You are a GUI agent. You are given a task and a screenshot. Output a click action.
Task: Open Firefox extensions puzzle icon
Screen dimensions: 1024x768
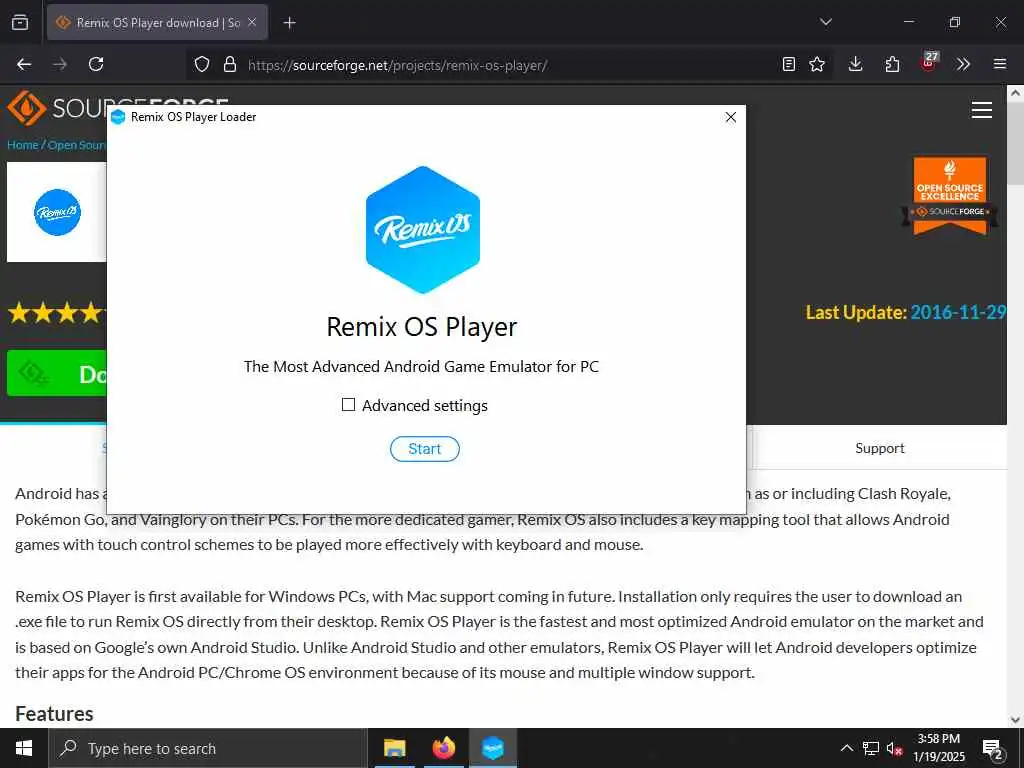tap(892, 64)
